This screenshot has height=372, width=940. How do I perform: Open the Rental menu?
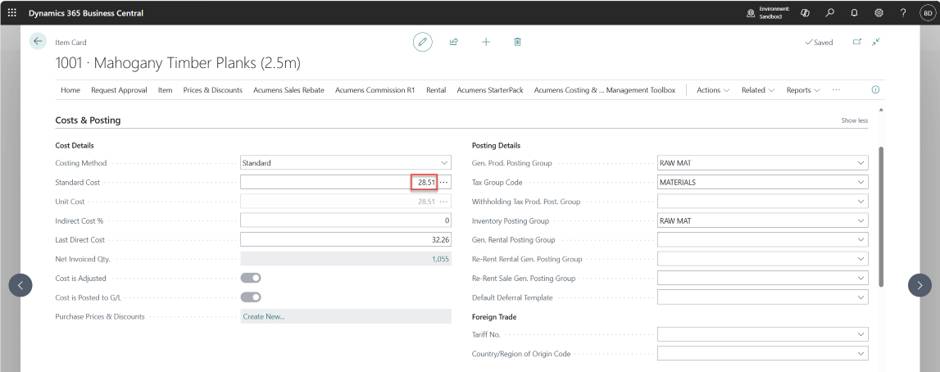(x=436, y=90)
